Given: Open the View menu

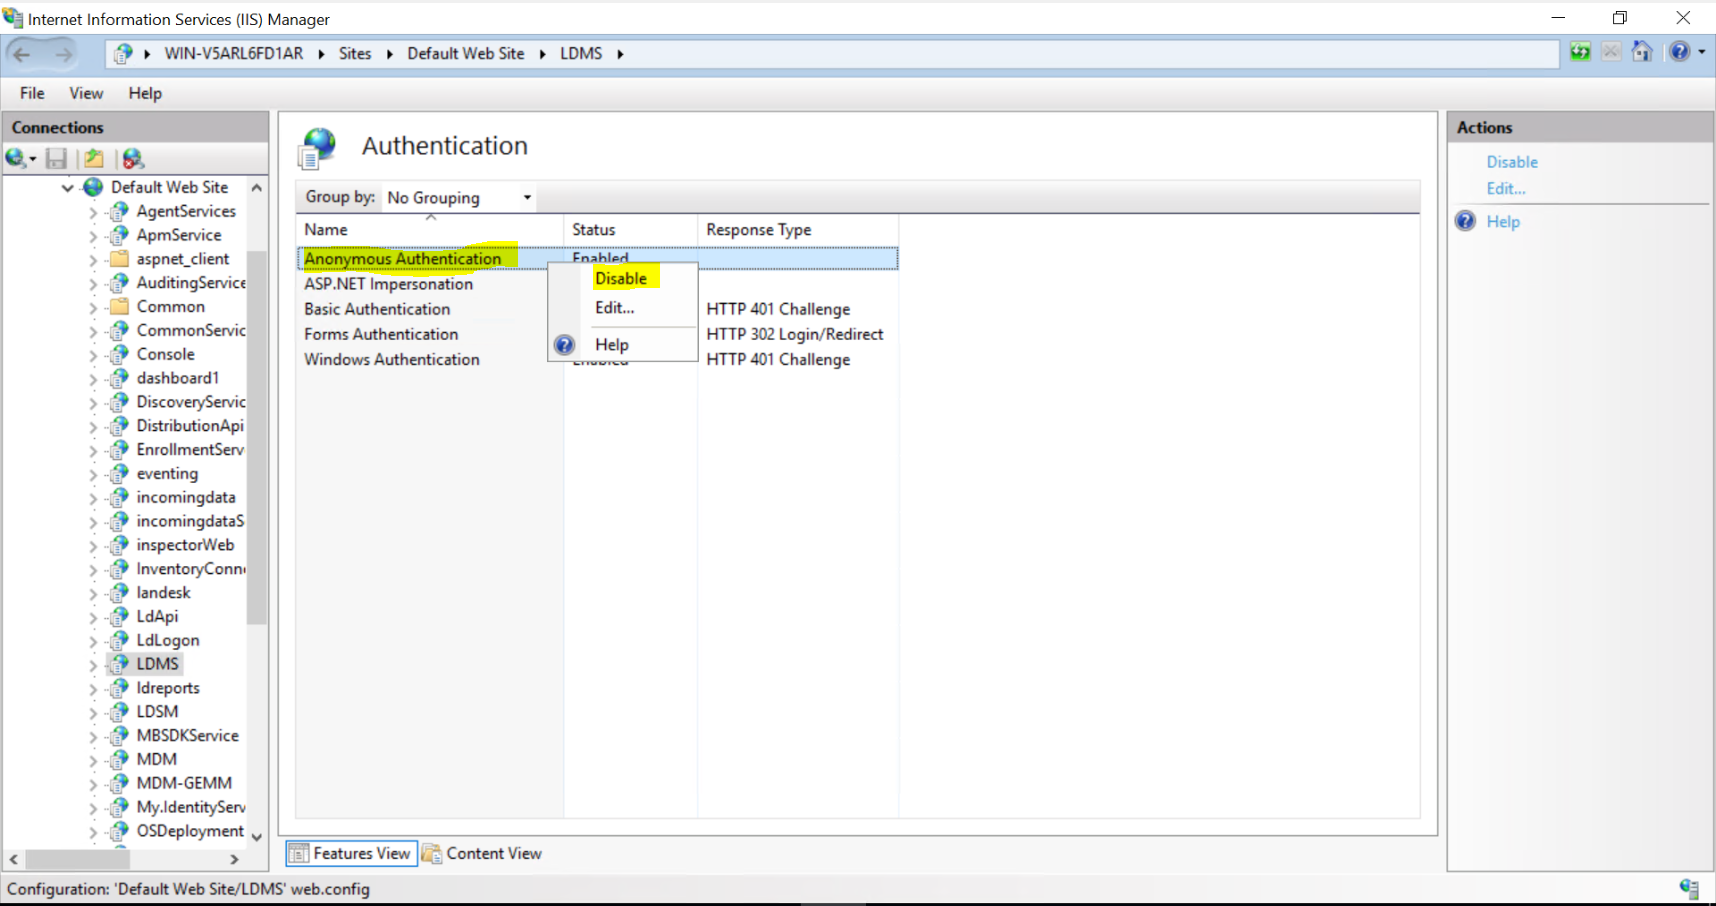Looking at the screenshot, I should click(x=86, y=93).
